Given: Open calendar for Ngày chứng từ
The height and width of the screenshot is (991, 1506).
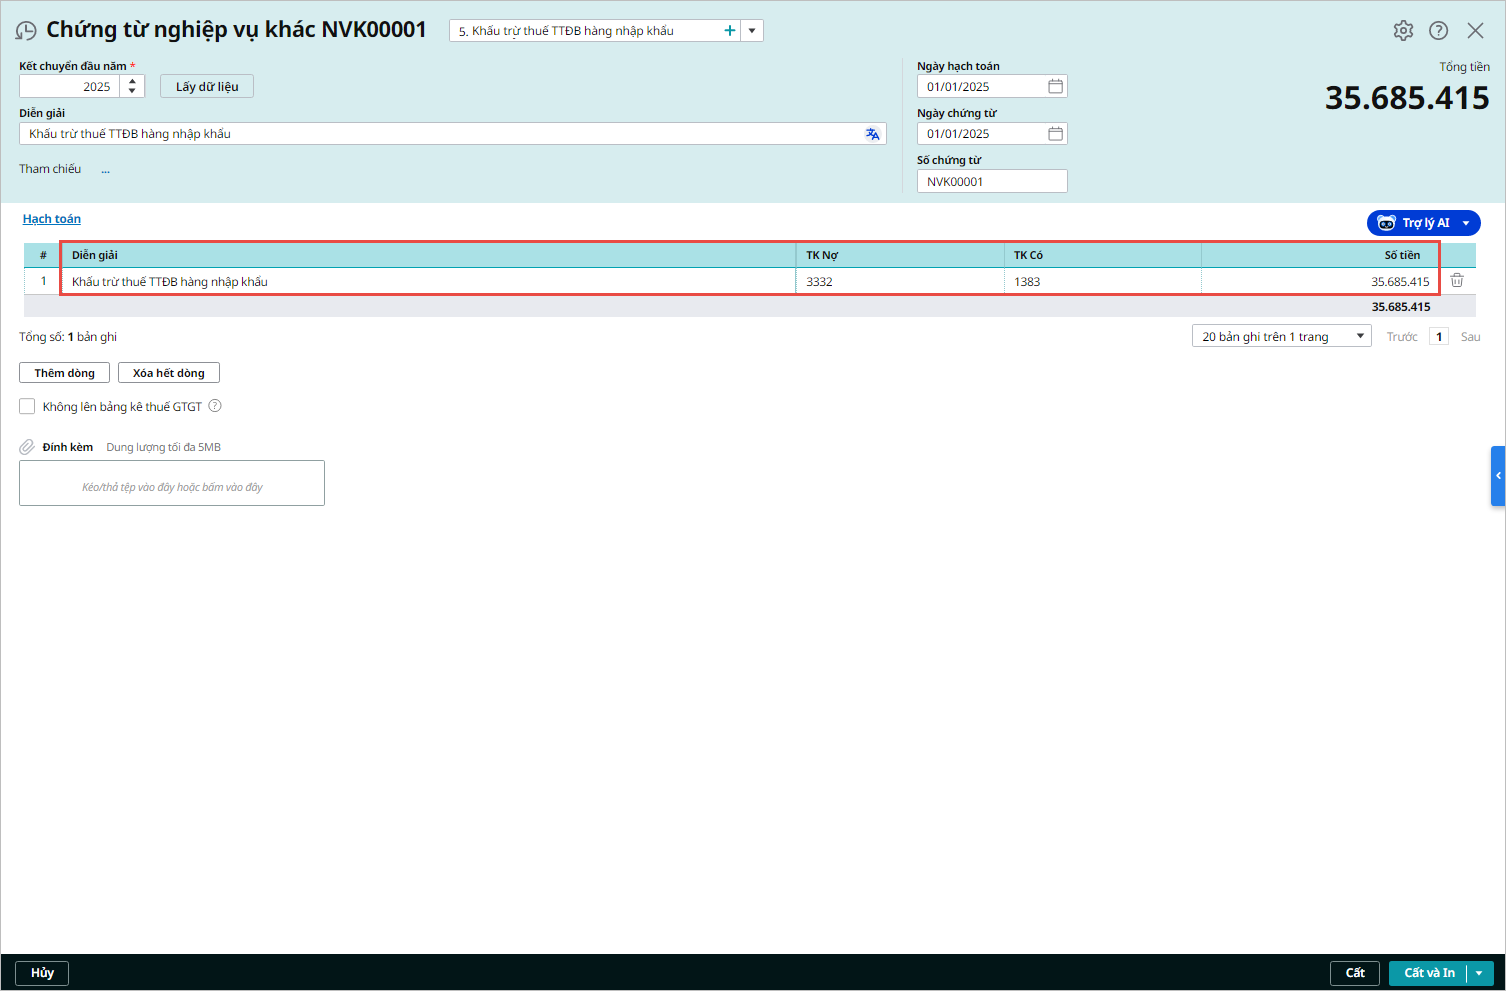Looking at the screenshot, I should point(1055,134).
